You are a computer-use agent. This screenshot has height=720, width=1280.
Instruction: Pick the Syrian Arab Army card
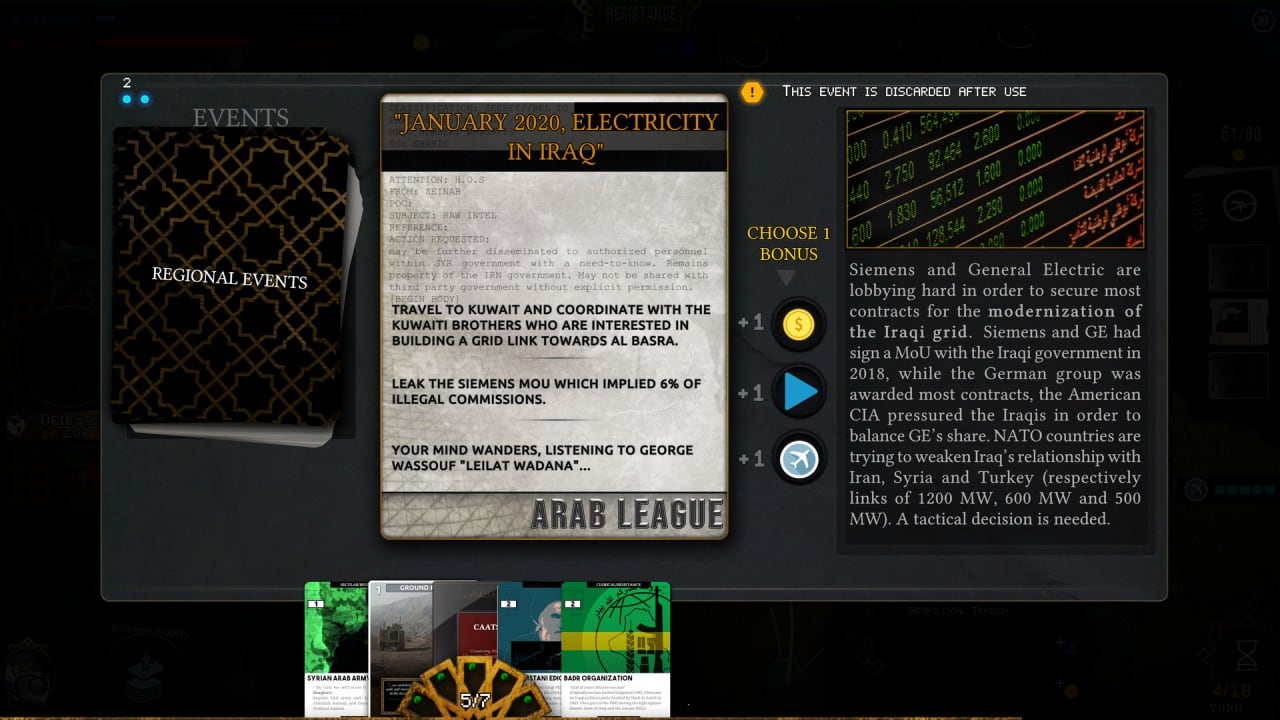[x=335, y=640]
